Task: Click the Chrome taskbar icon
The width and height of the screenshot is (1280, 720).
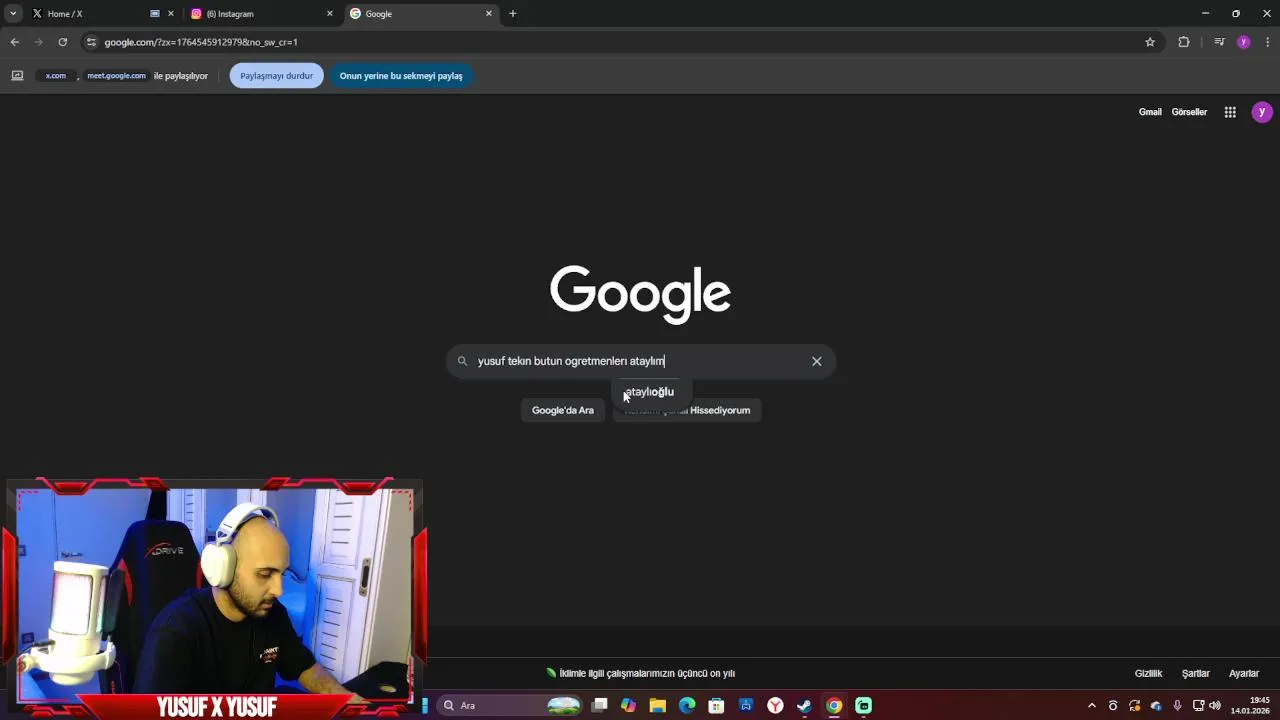Action: (834, 706)
